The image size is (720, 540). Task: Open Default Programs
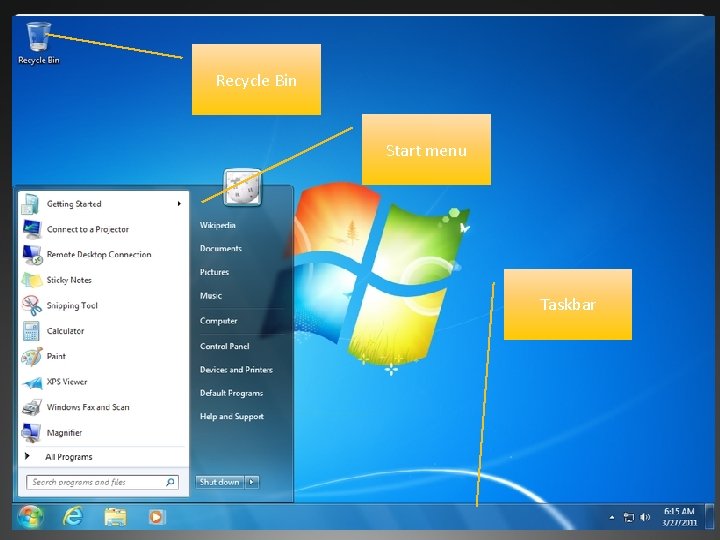(x=231, y=393)
